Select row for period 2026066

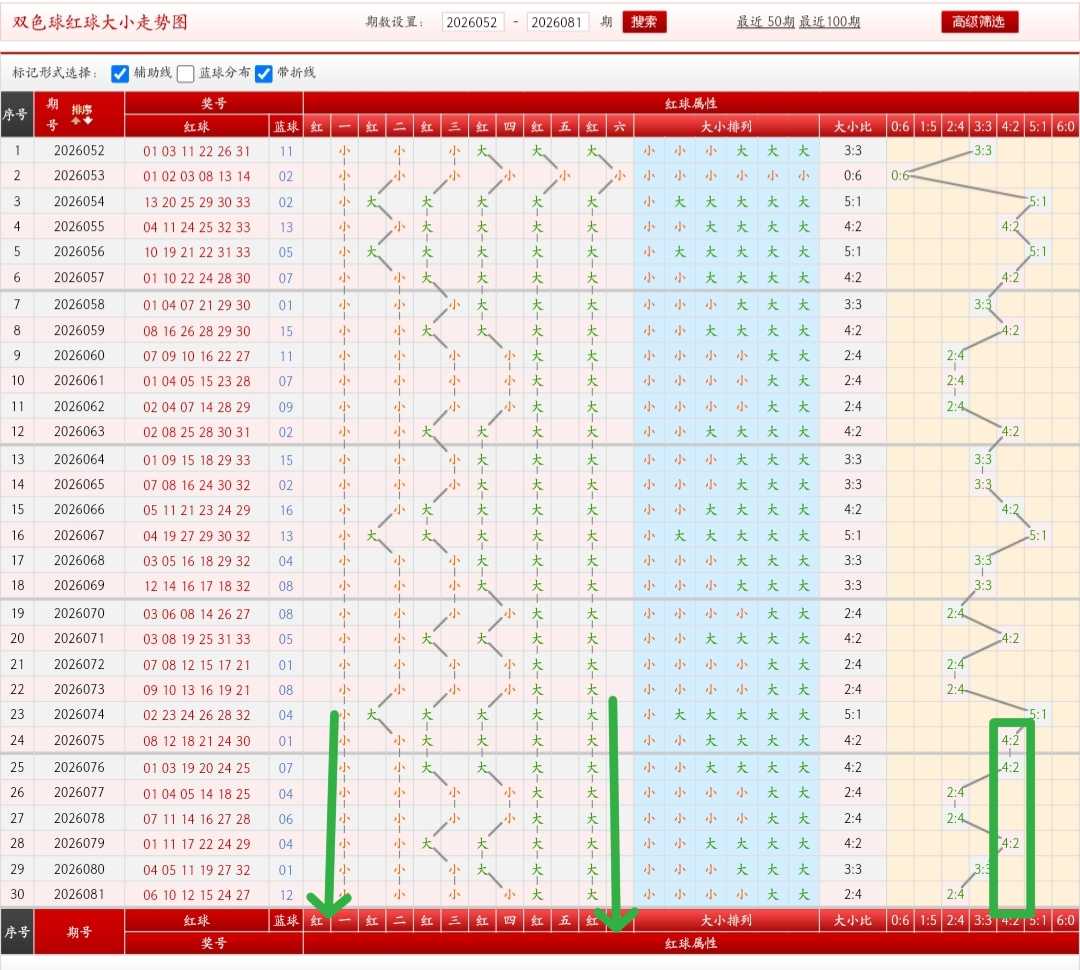(x=540, y=510)
